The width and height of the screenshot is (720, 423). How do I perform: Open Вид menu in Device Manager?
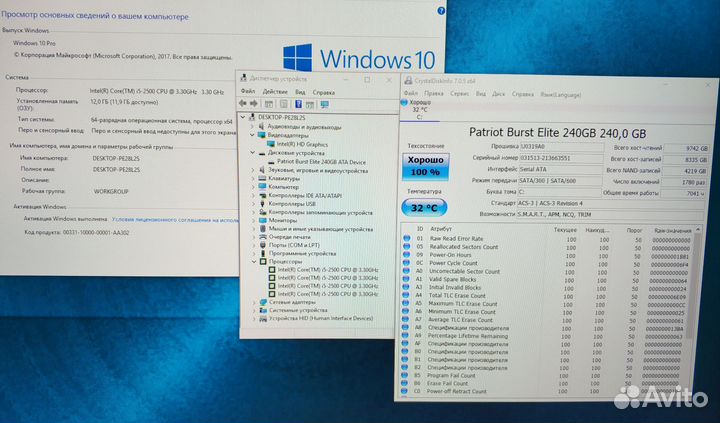[x=300, y=92]
